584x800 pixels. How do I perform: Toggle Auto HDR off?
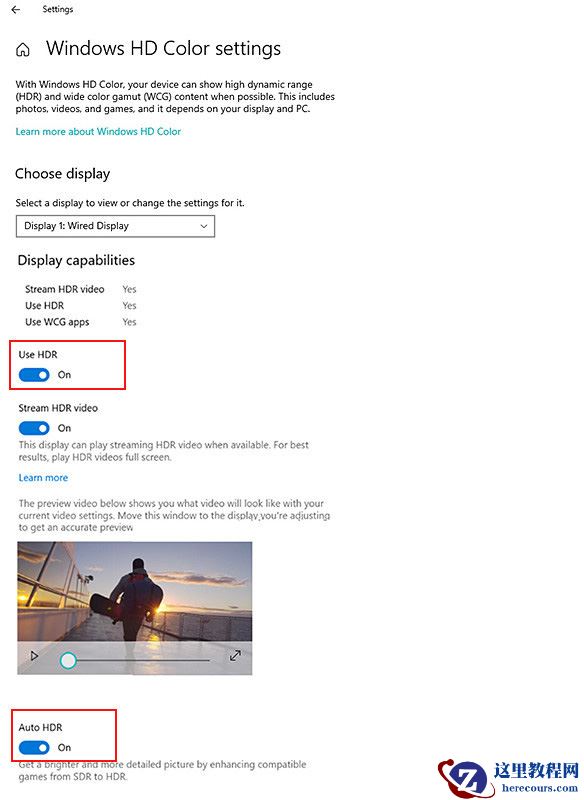pos(35,747)
